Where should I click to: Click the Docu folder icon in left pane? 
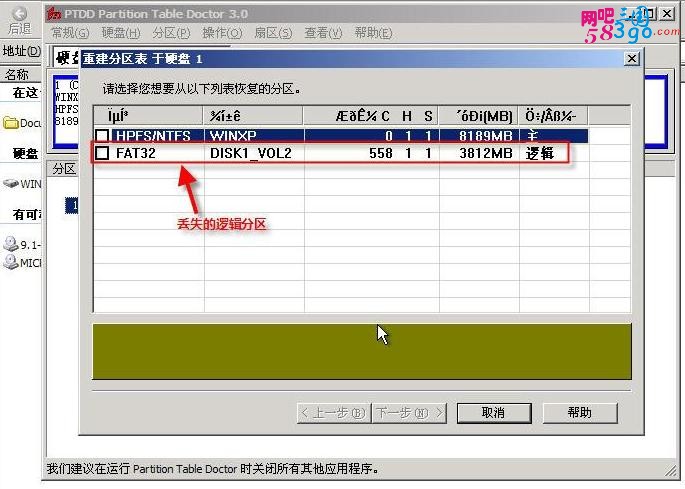10,123
